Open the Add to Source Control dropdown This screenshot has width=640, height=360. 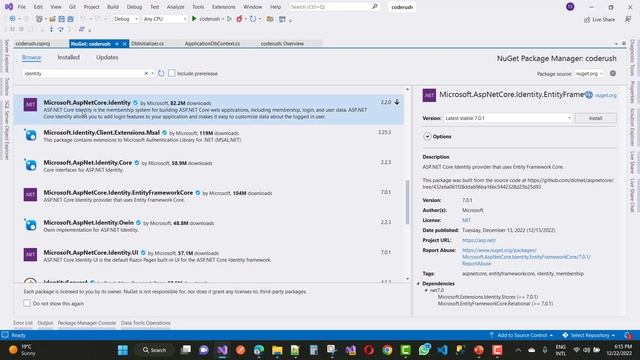(x=521, y=335)
